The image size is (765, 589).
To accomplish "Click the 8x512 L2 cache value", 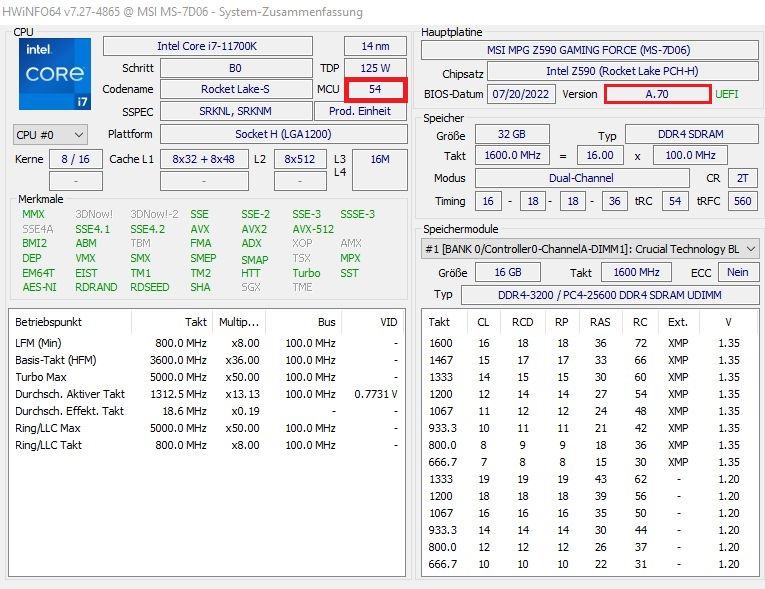I will pos(300,159).
